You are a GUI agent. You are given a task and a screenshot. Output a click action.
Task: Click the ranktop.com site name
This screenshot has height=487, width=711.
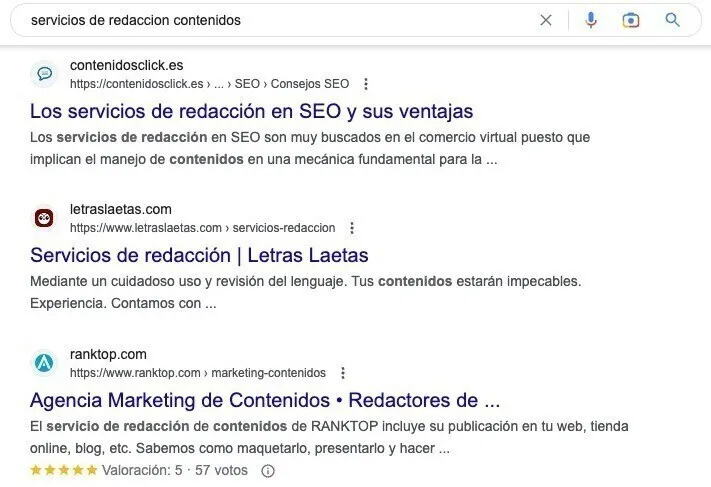pos(108,354)
